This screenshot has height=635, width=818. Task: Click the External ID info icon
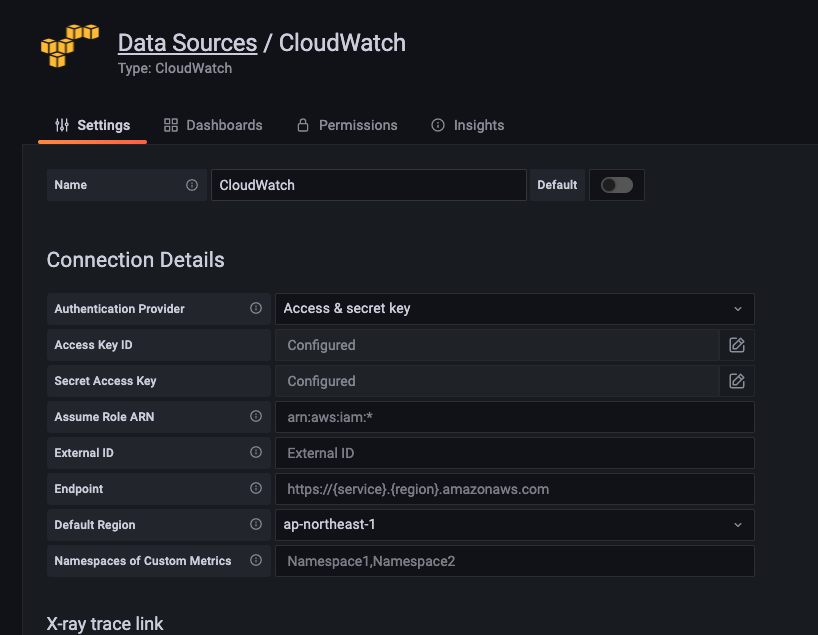click(x=256, y=453)
